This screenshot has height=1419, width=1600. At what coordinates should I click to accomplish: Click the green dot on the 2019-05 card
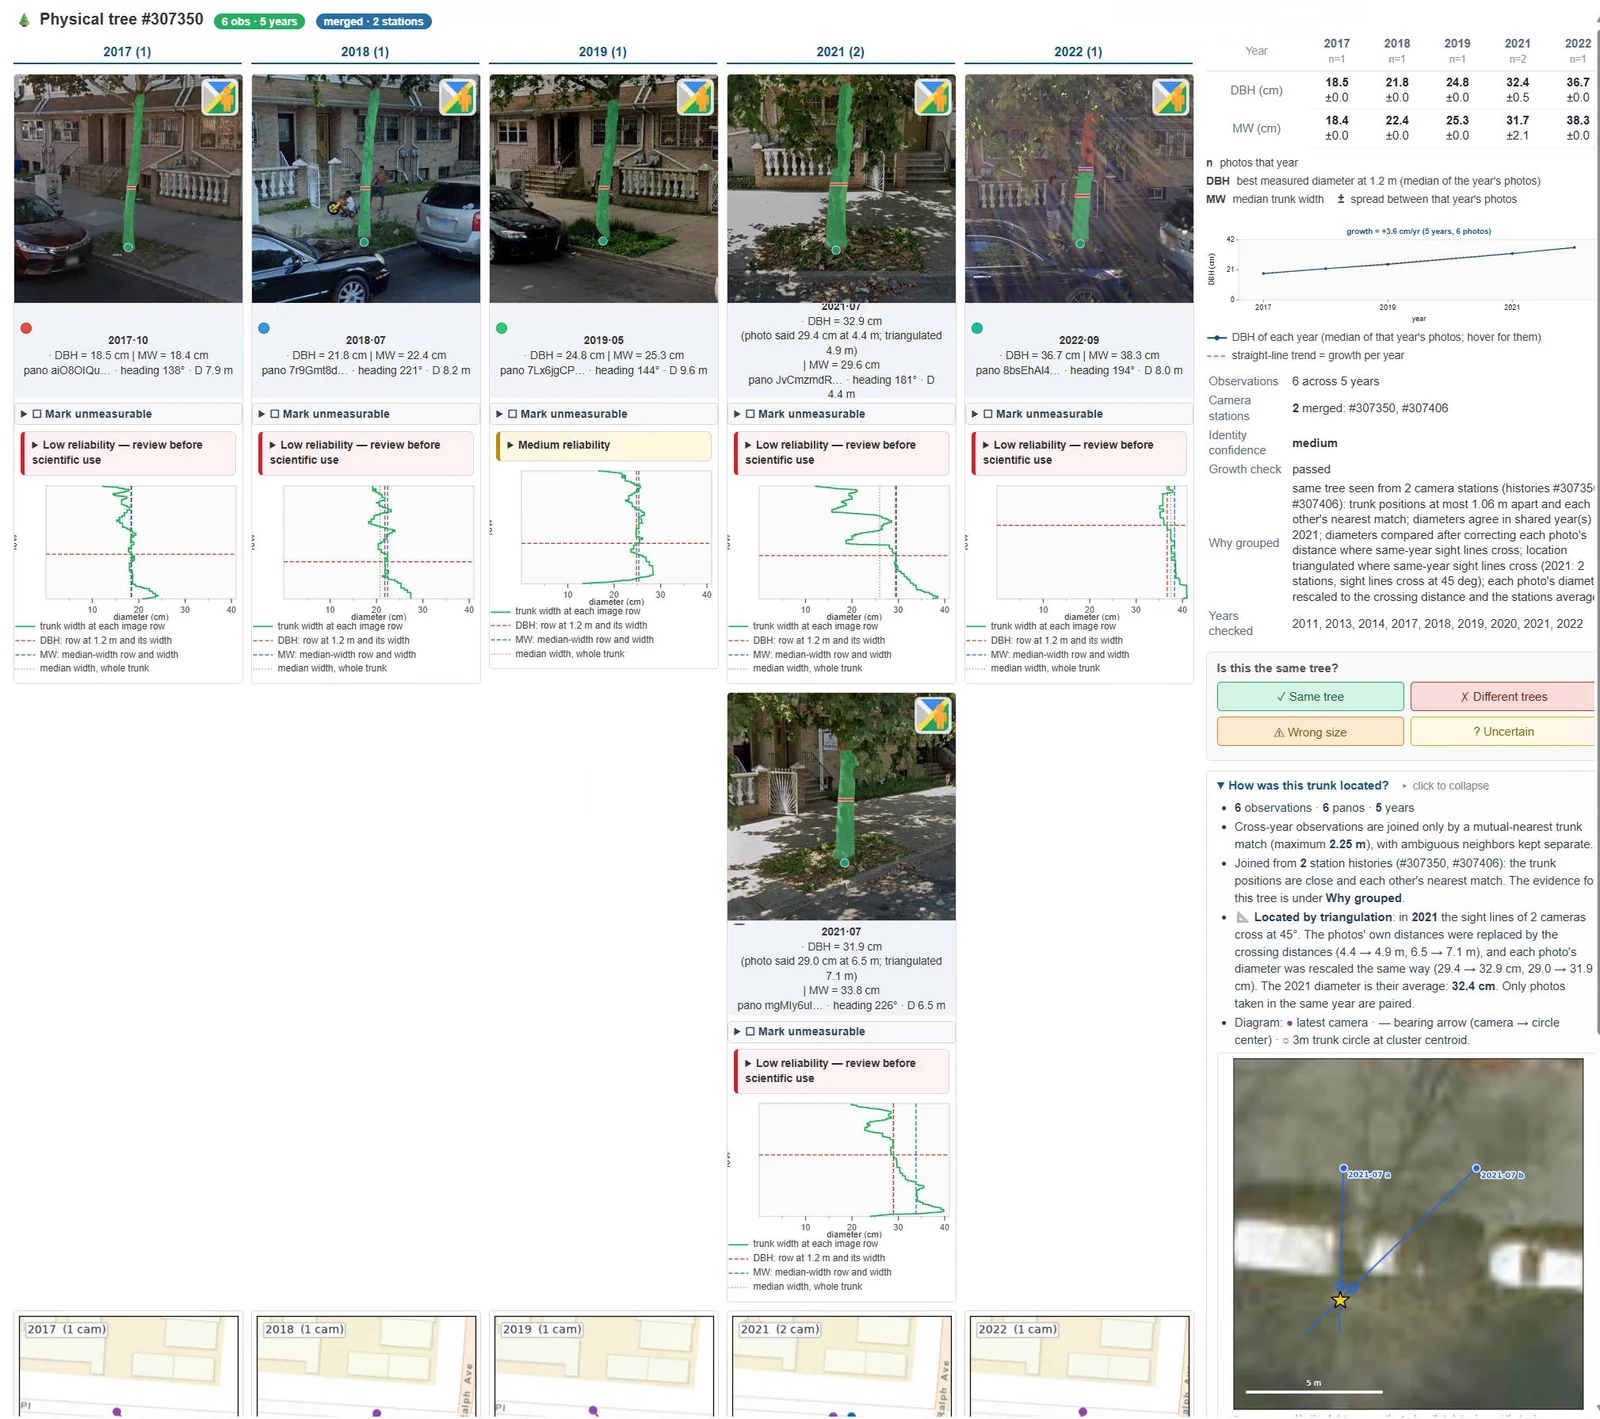[x=502, y=328]
